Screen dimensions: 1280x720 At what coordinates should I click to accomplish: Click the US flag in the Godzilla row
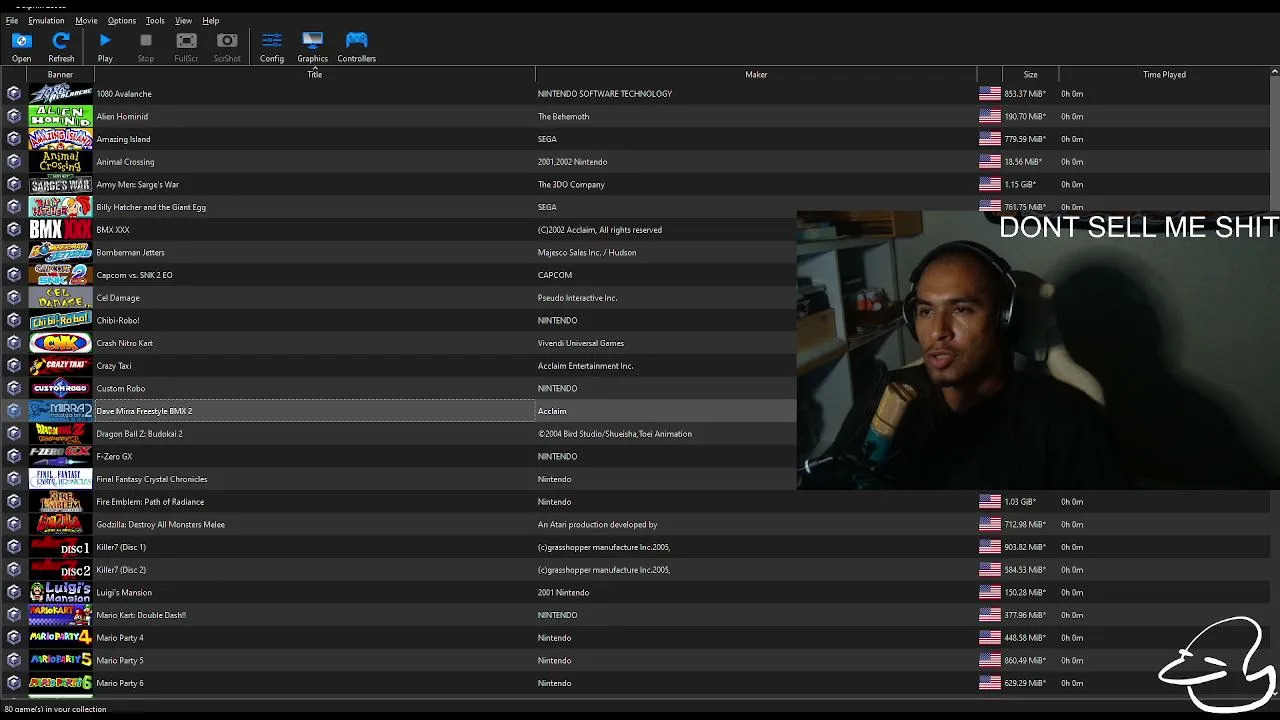[990, 524]
